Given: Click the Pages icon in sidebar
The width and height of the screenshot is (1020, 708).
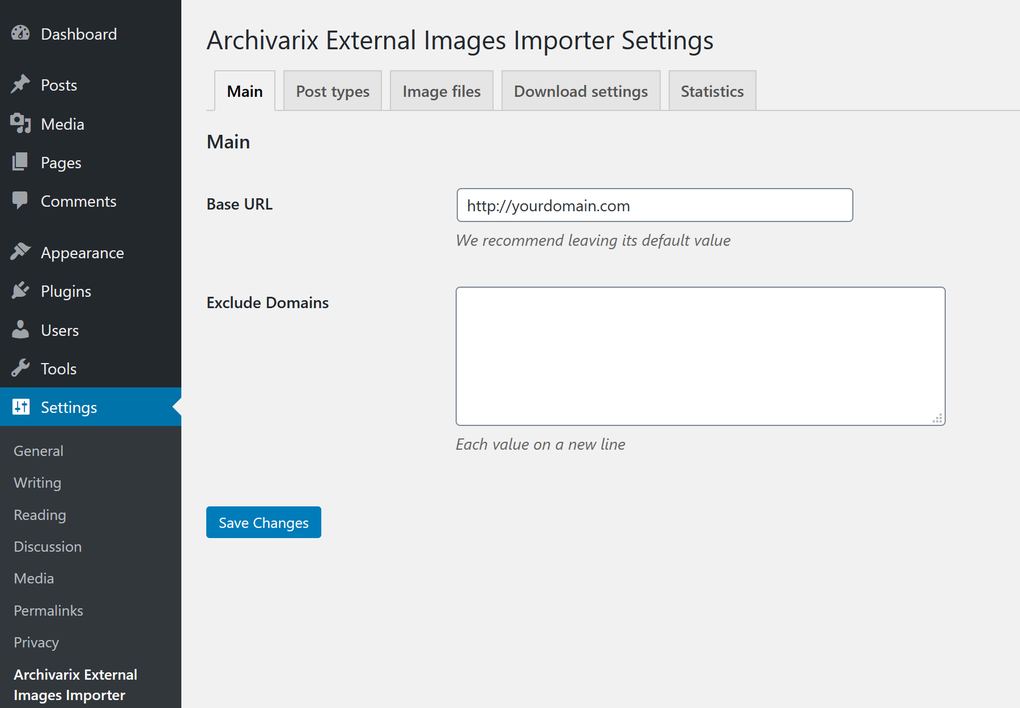Looking at the screenshot, I should [20, 163].
